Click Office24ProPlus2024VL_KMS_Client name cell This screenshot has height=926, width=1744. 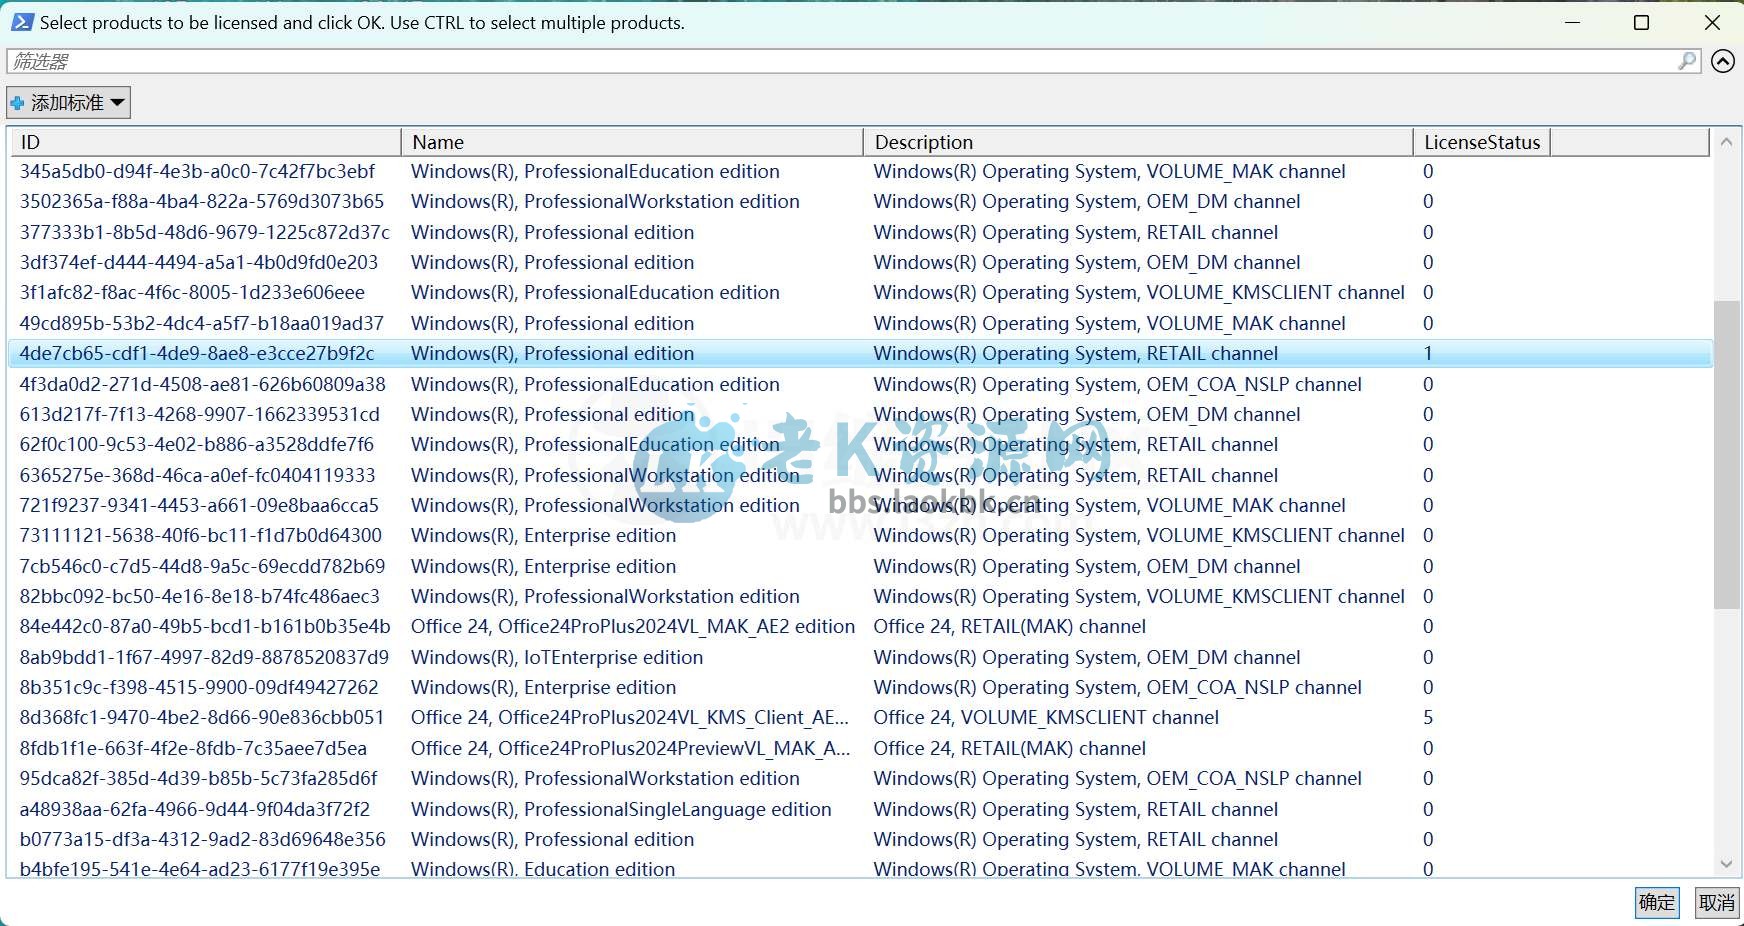(x=629, y=717)
